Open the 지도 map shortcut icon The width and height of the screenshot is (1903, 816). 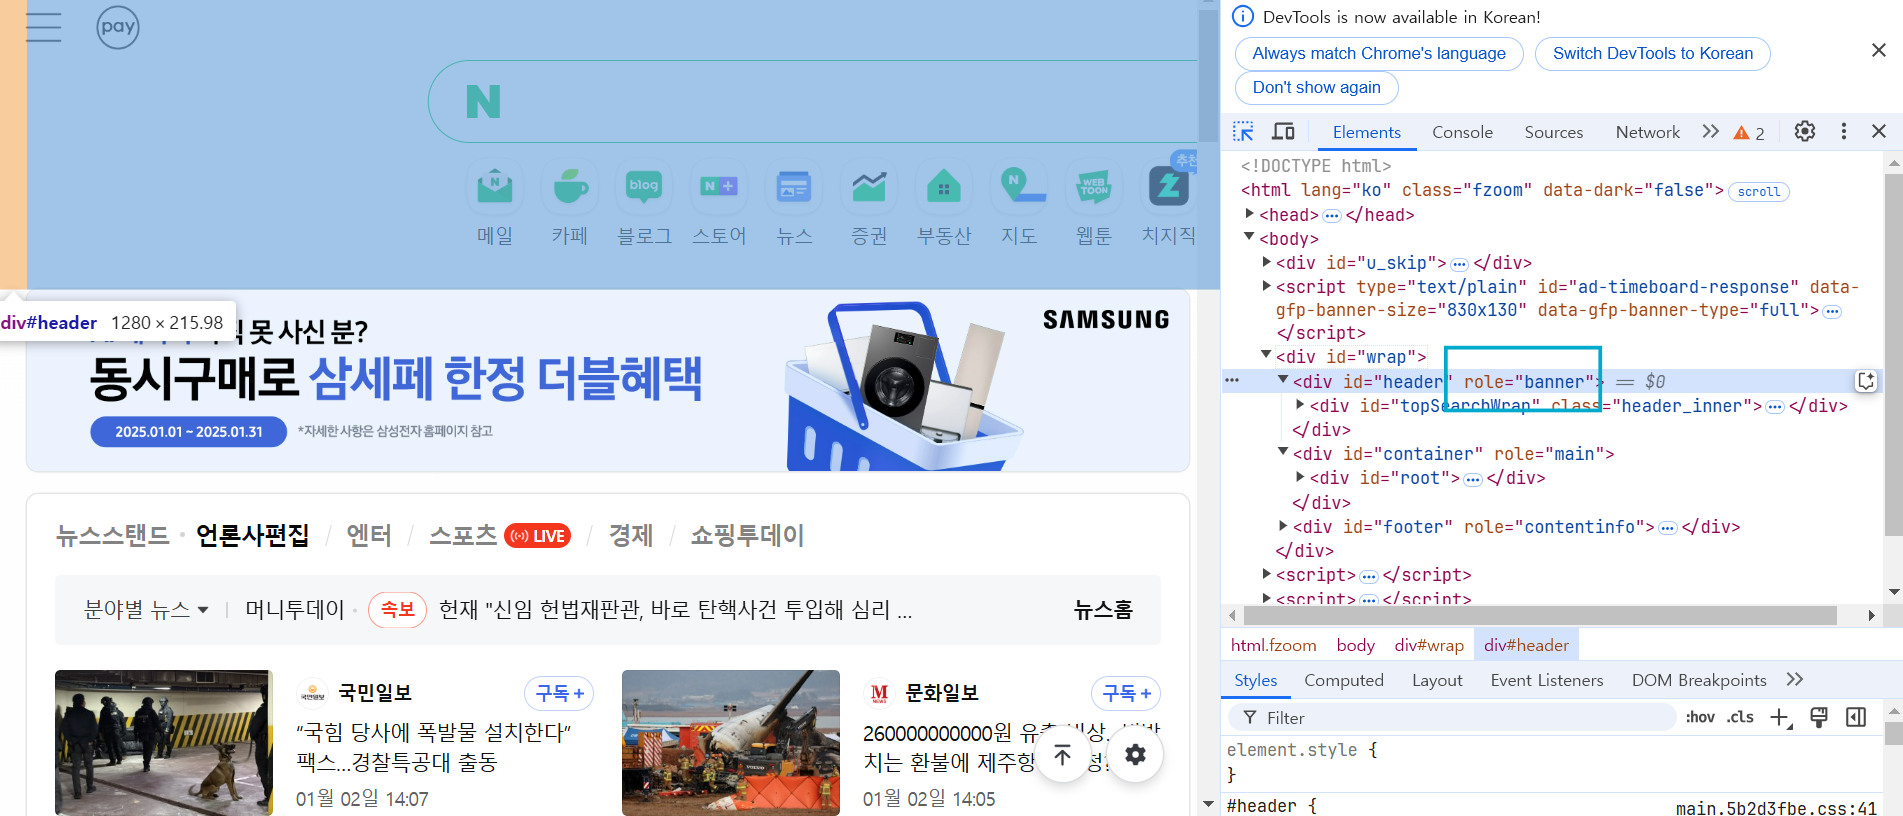pyautogui.click(x=1019, y=186)
